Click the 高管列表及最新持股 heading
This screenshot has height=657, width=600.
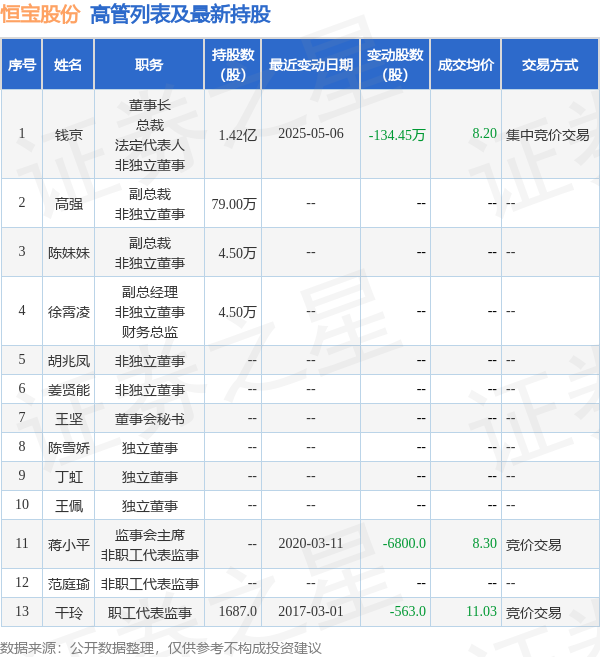coord(180,14)
